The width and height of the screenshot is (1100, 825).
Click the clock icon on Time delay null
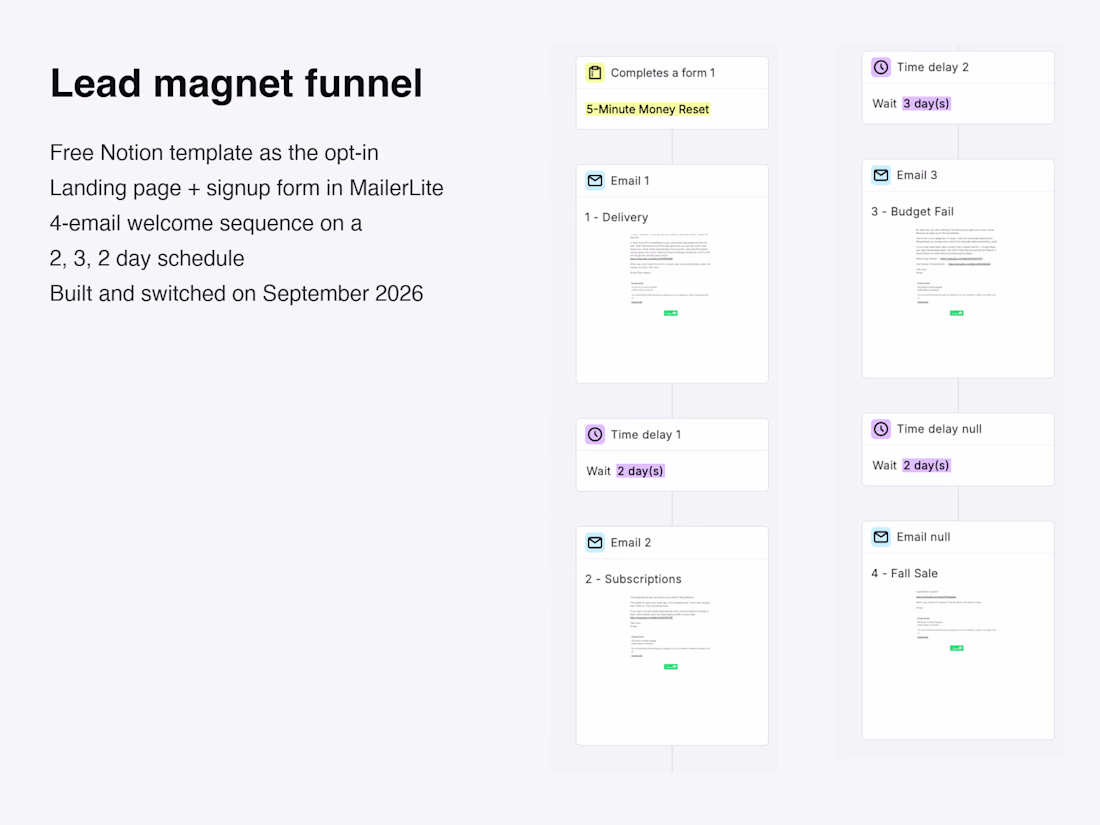[x=881, y=429]
